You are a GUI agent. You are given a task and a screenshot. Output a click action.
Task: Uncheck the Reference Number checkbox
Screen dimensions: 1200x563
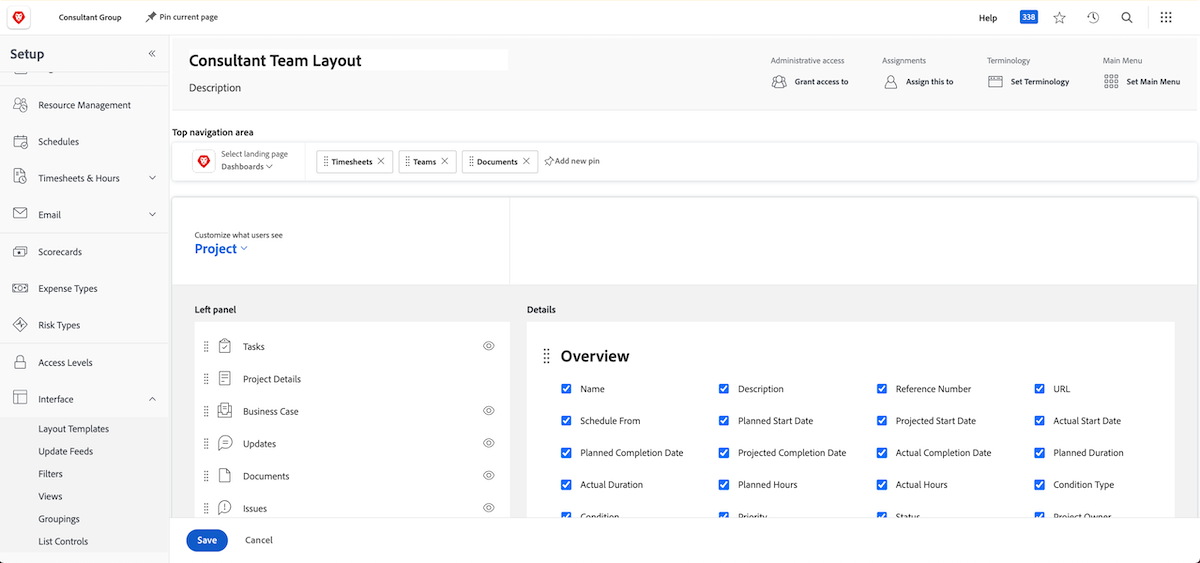(882, 388)
